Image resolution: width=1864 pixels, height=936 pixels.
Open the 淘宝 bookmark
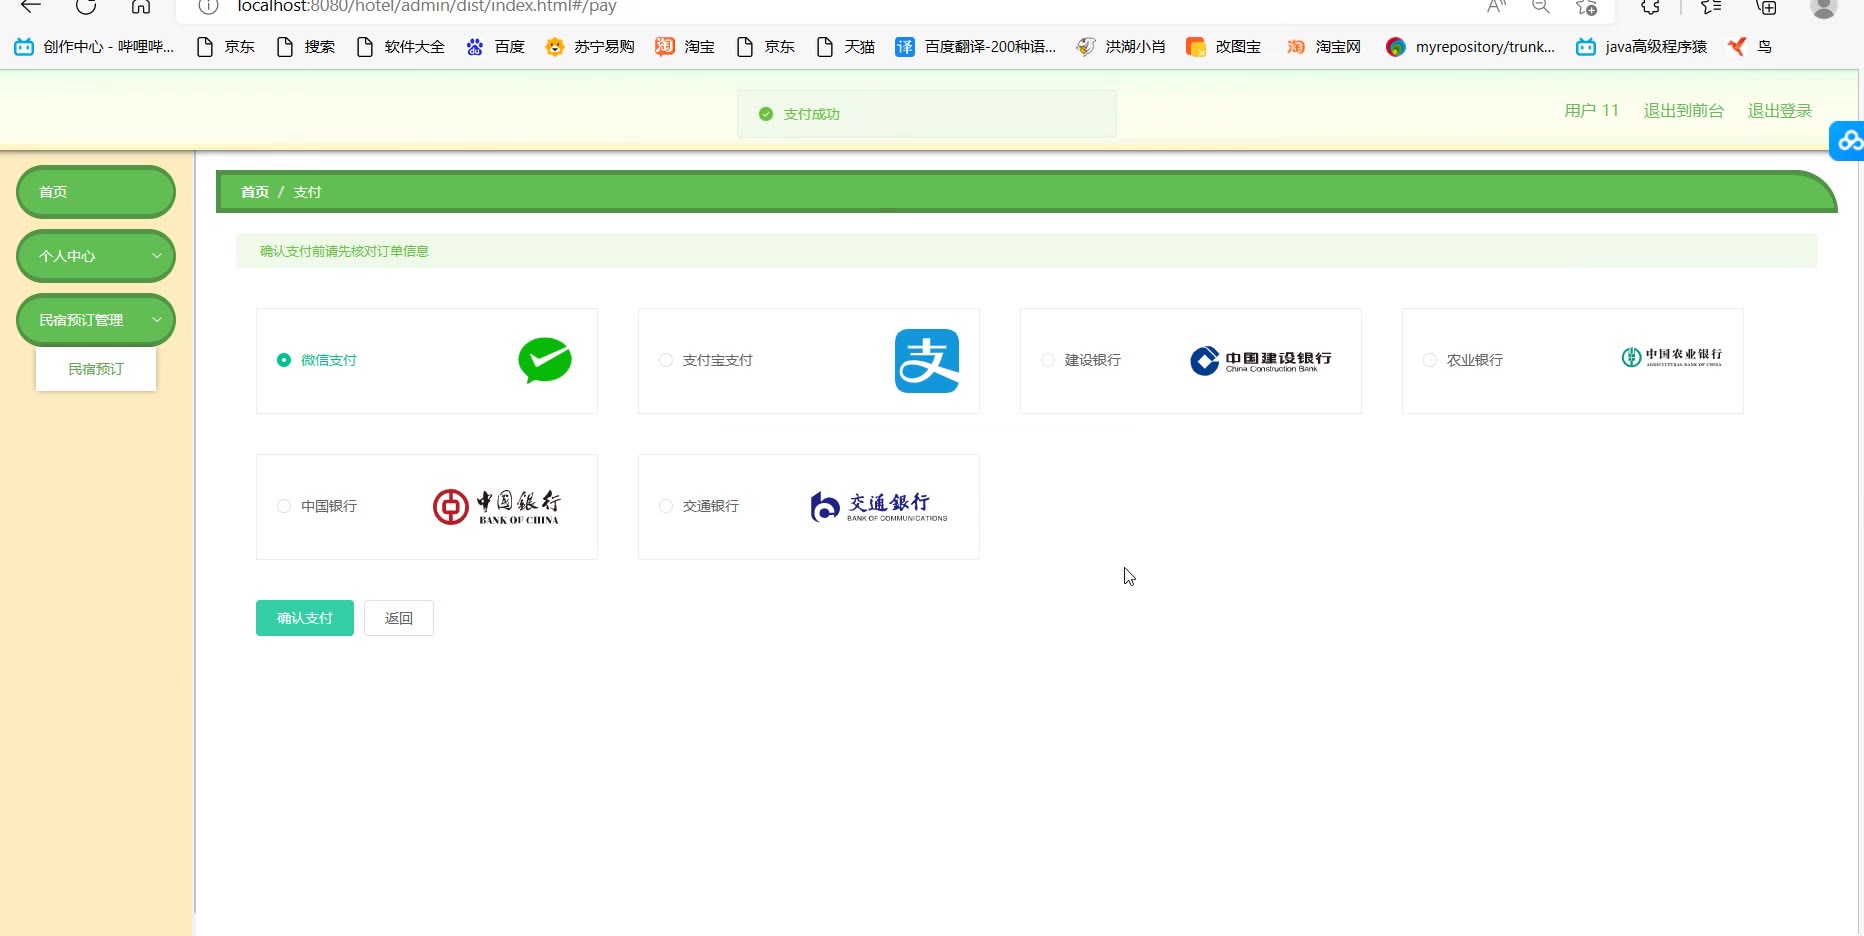[685, 47]
